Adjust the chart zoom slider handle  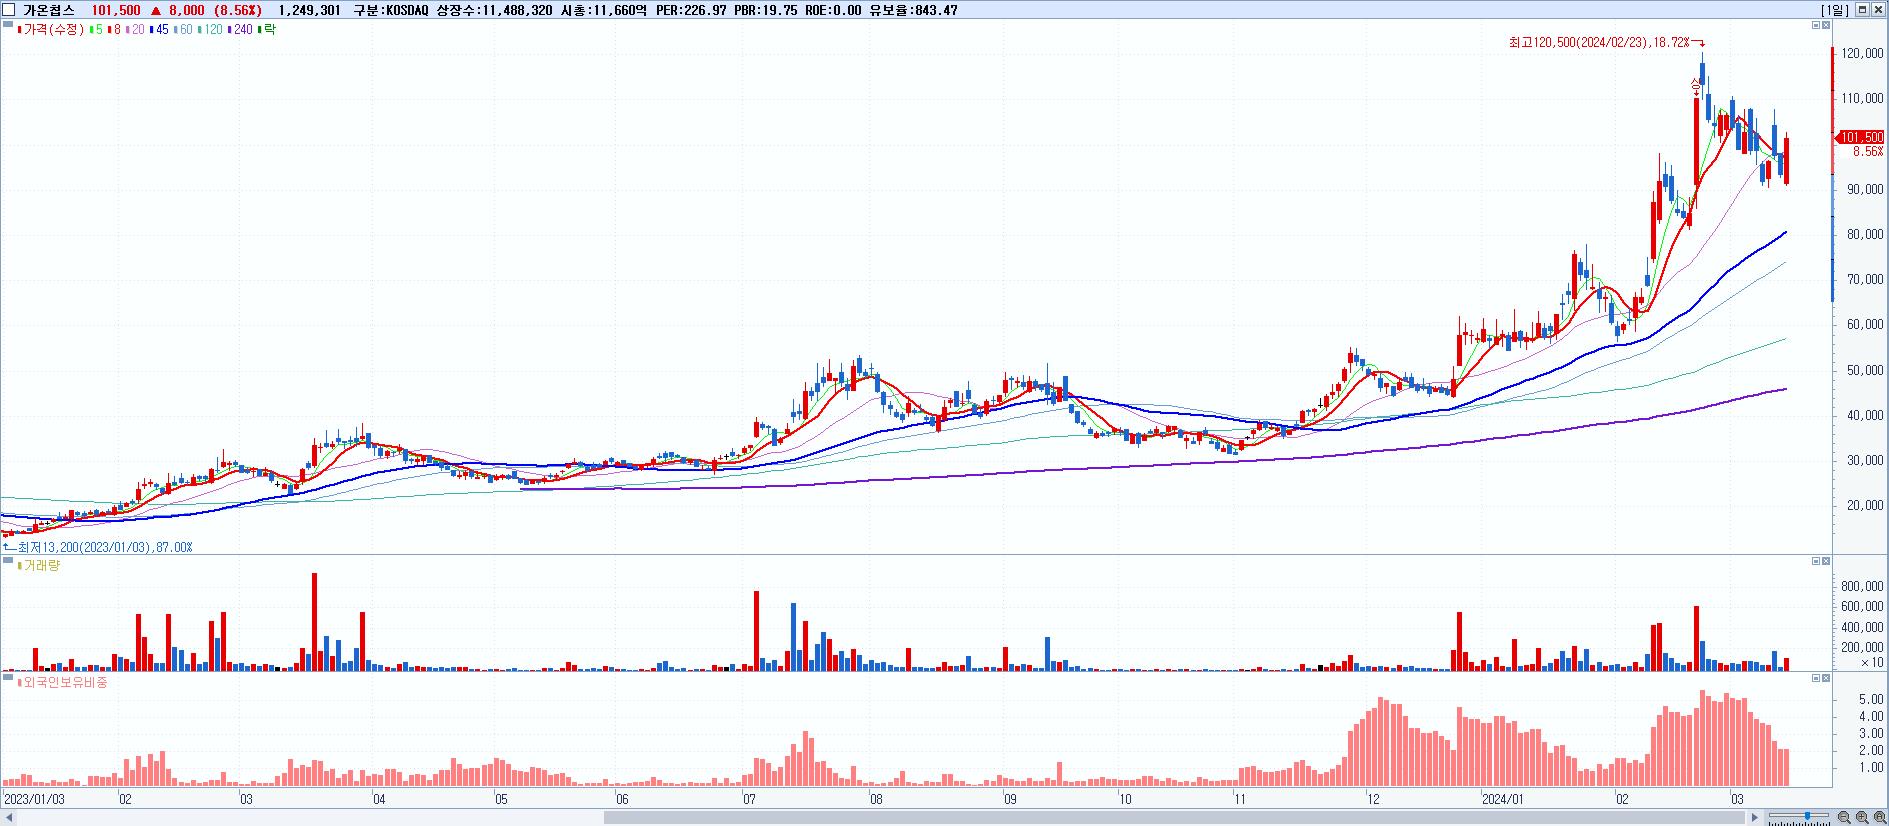coord(1809,817)
